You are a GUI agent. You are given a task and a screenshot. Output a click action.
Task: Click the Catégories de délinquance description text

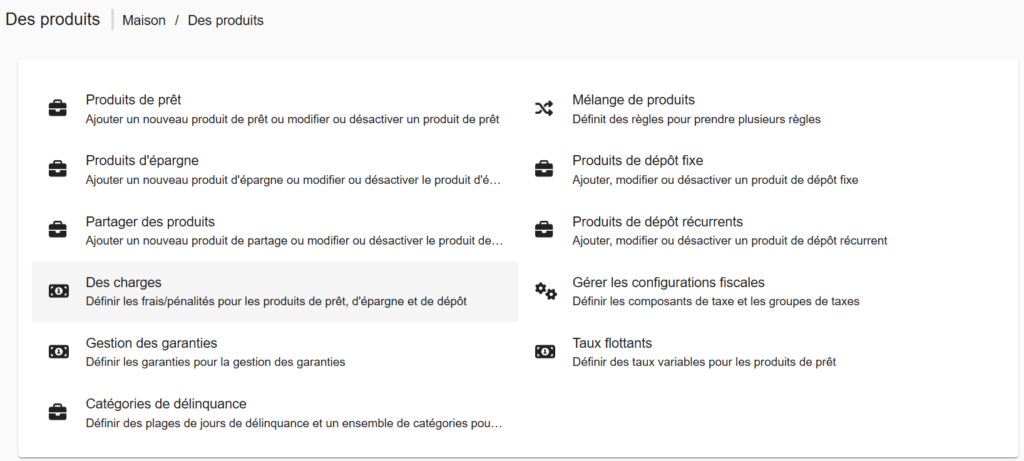(x=293, y=423)
